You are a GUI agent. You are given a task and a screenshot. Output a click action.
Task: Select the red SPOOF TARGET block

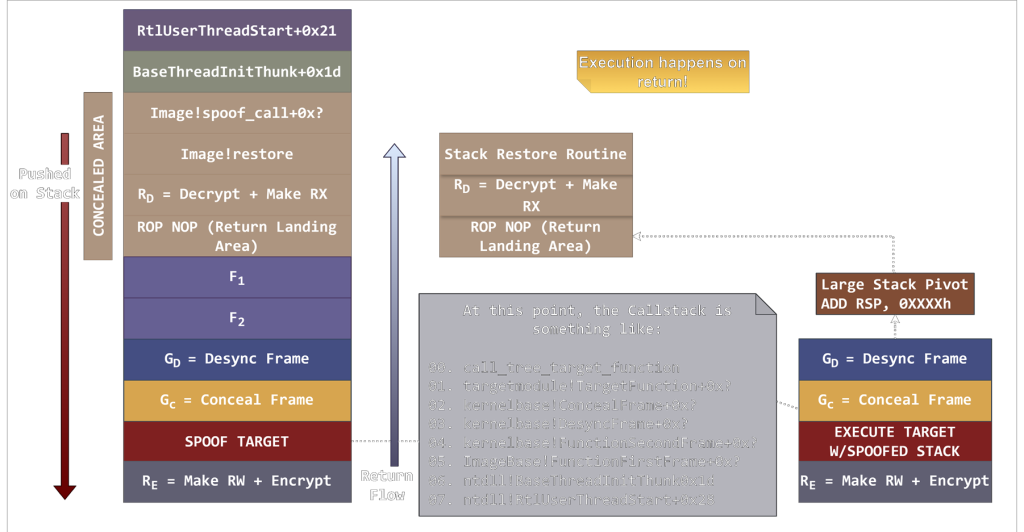(237, 441)
